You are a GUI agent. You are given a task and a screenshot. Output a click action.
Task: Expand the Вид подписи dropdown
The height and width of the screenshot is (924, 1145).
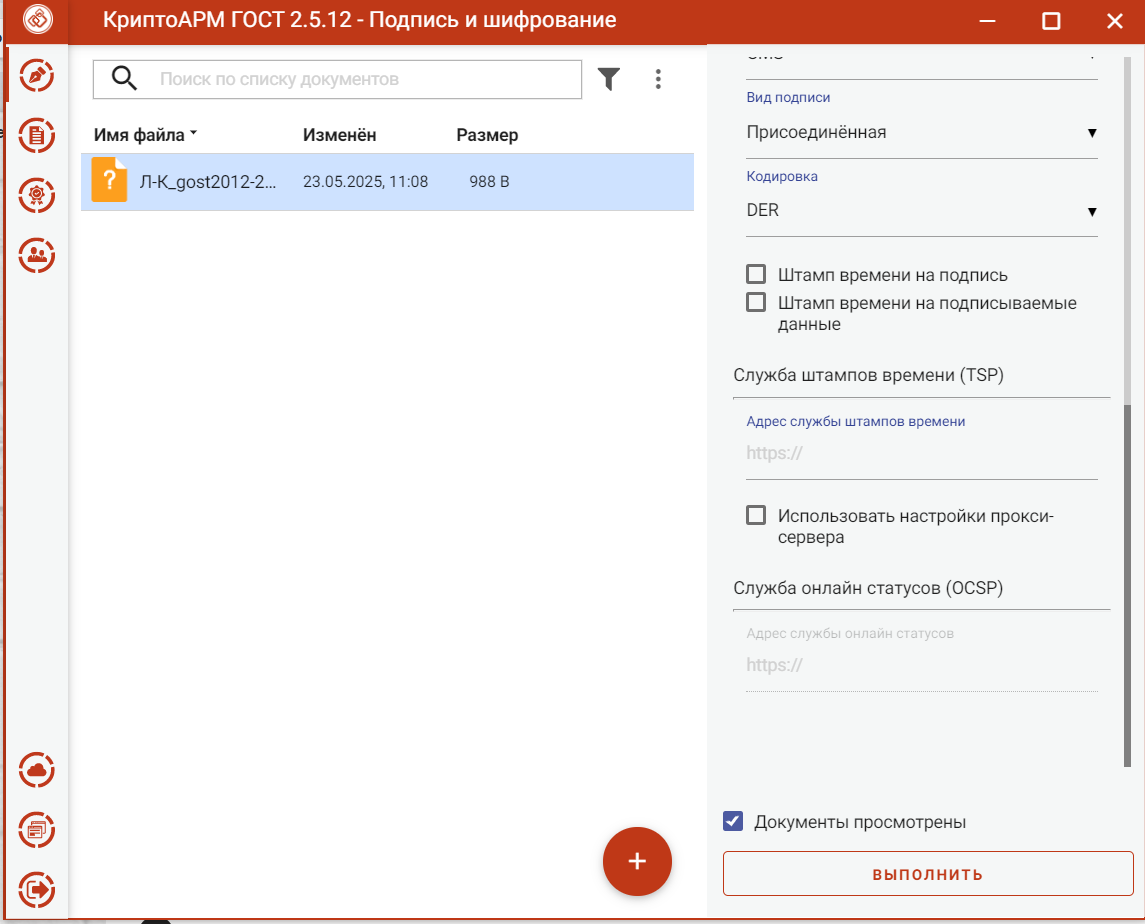coord(922,132)
